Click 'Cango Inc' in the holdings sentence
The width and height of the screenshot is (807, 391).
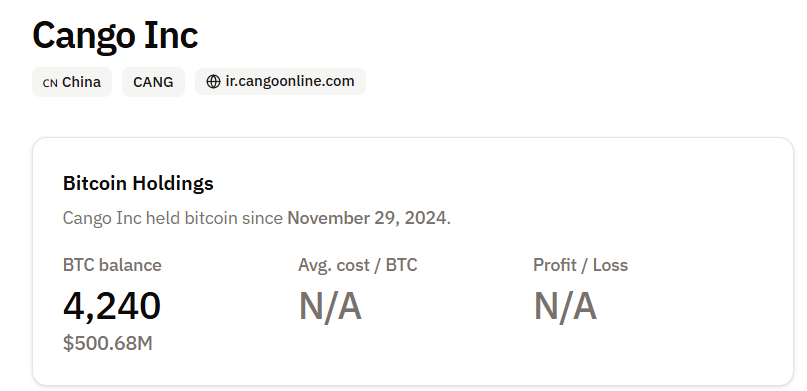pos(102,218)
